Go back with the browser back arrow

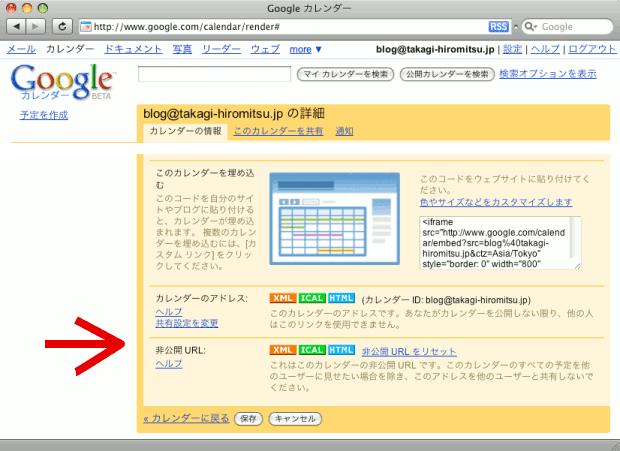point(16,26)
